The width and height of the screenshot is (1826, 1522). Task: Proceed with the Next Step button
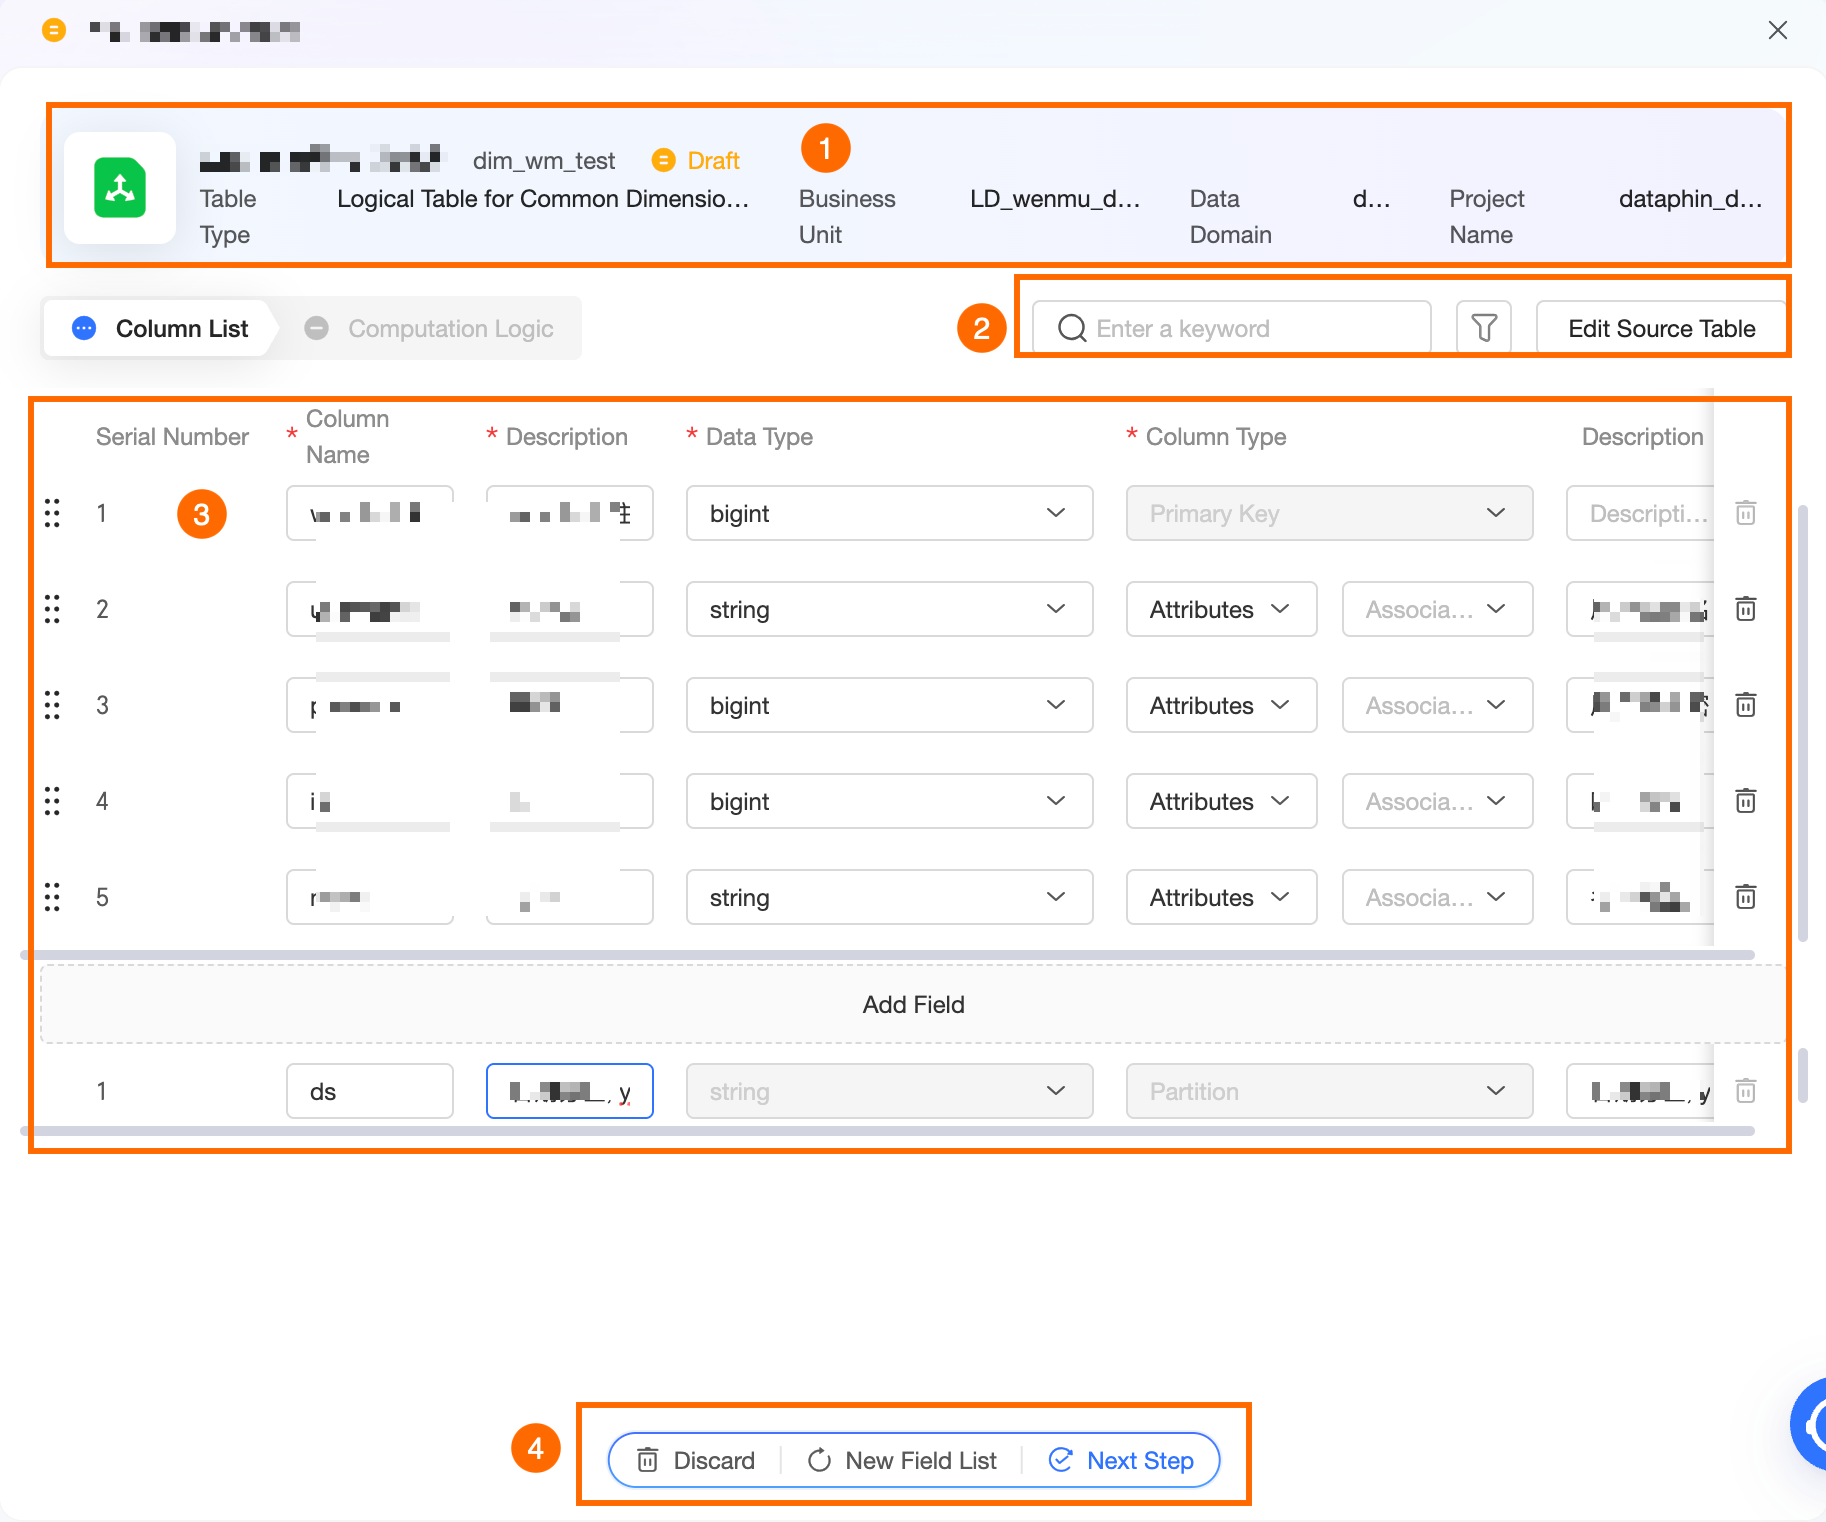[1121, 1460]
